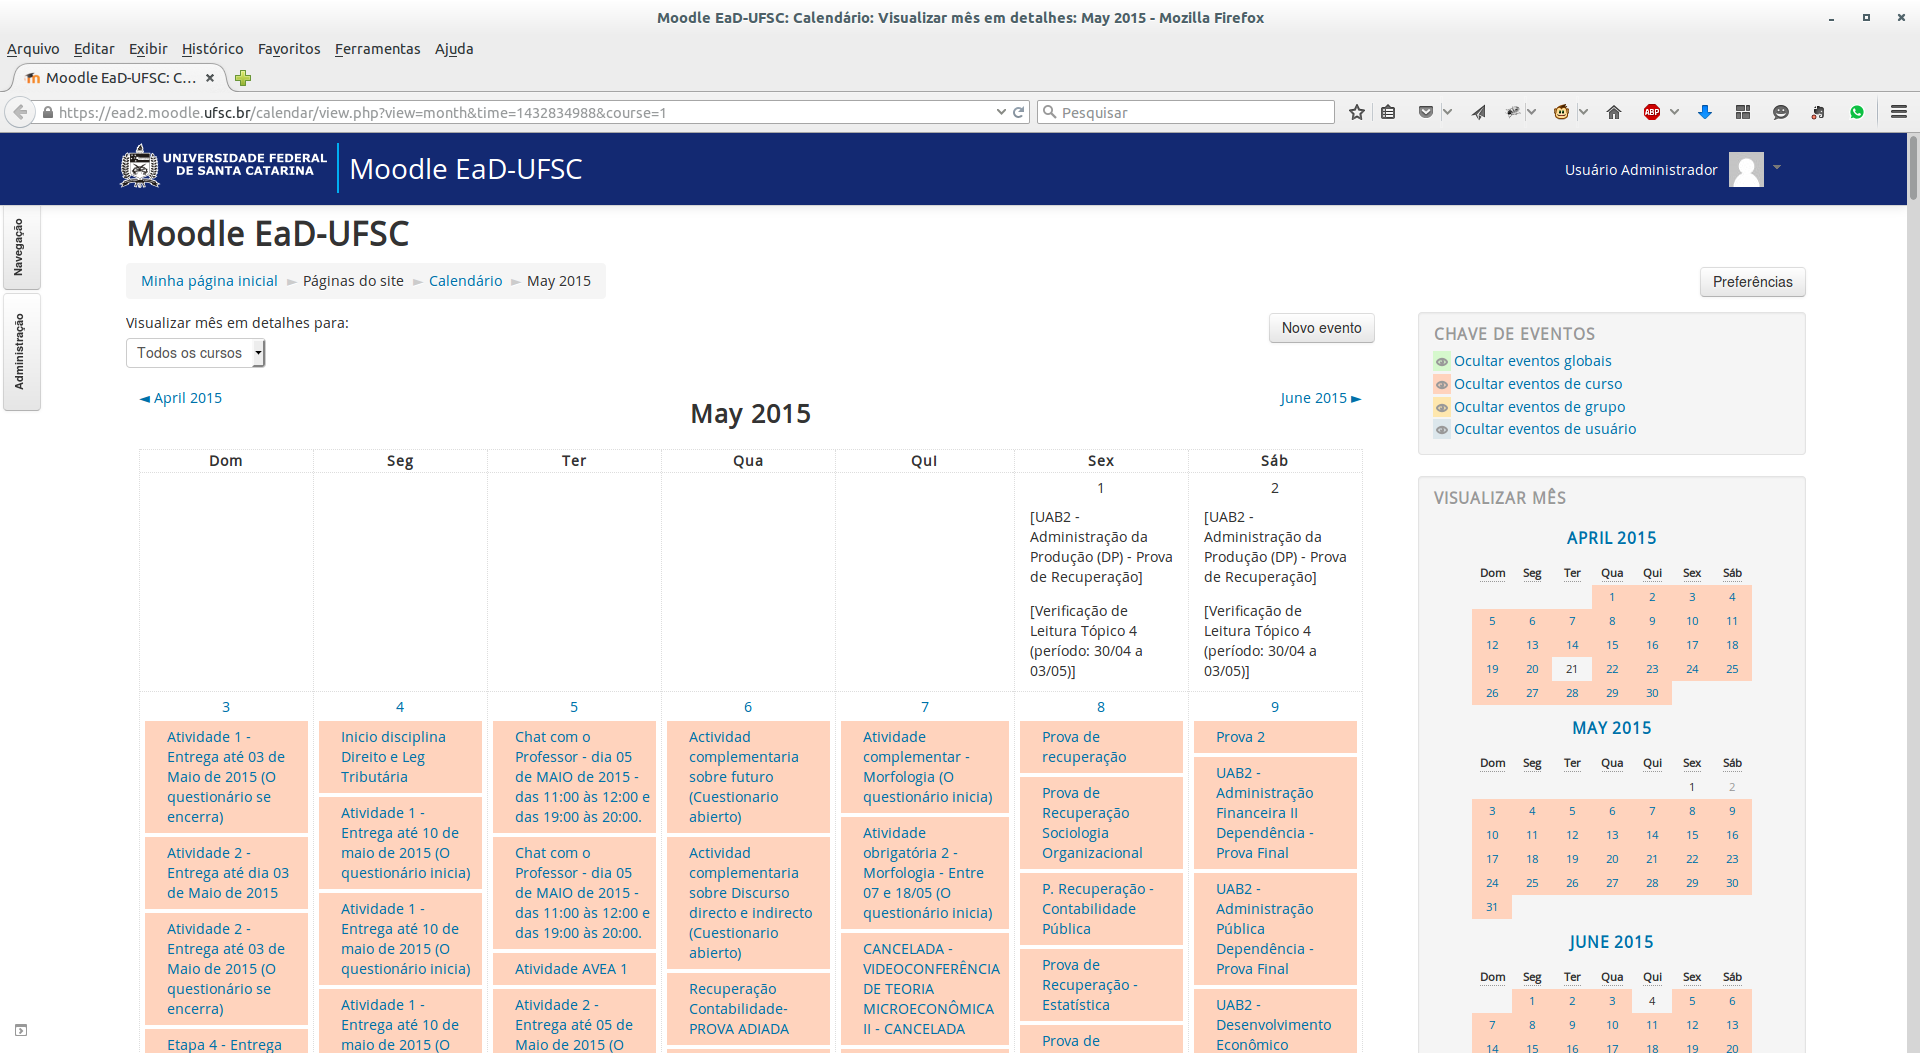Open a new tab with plus icon

coord(243,78)
